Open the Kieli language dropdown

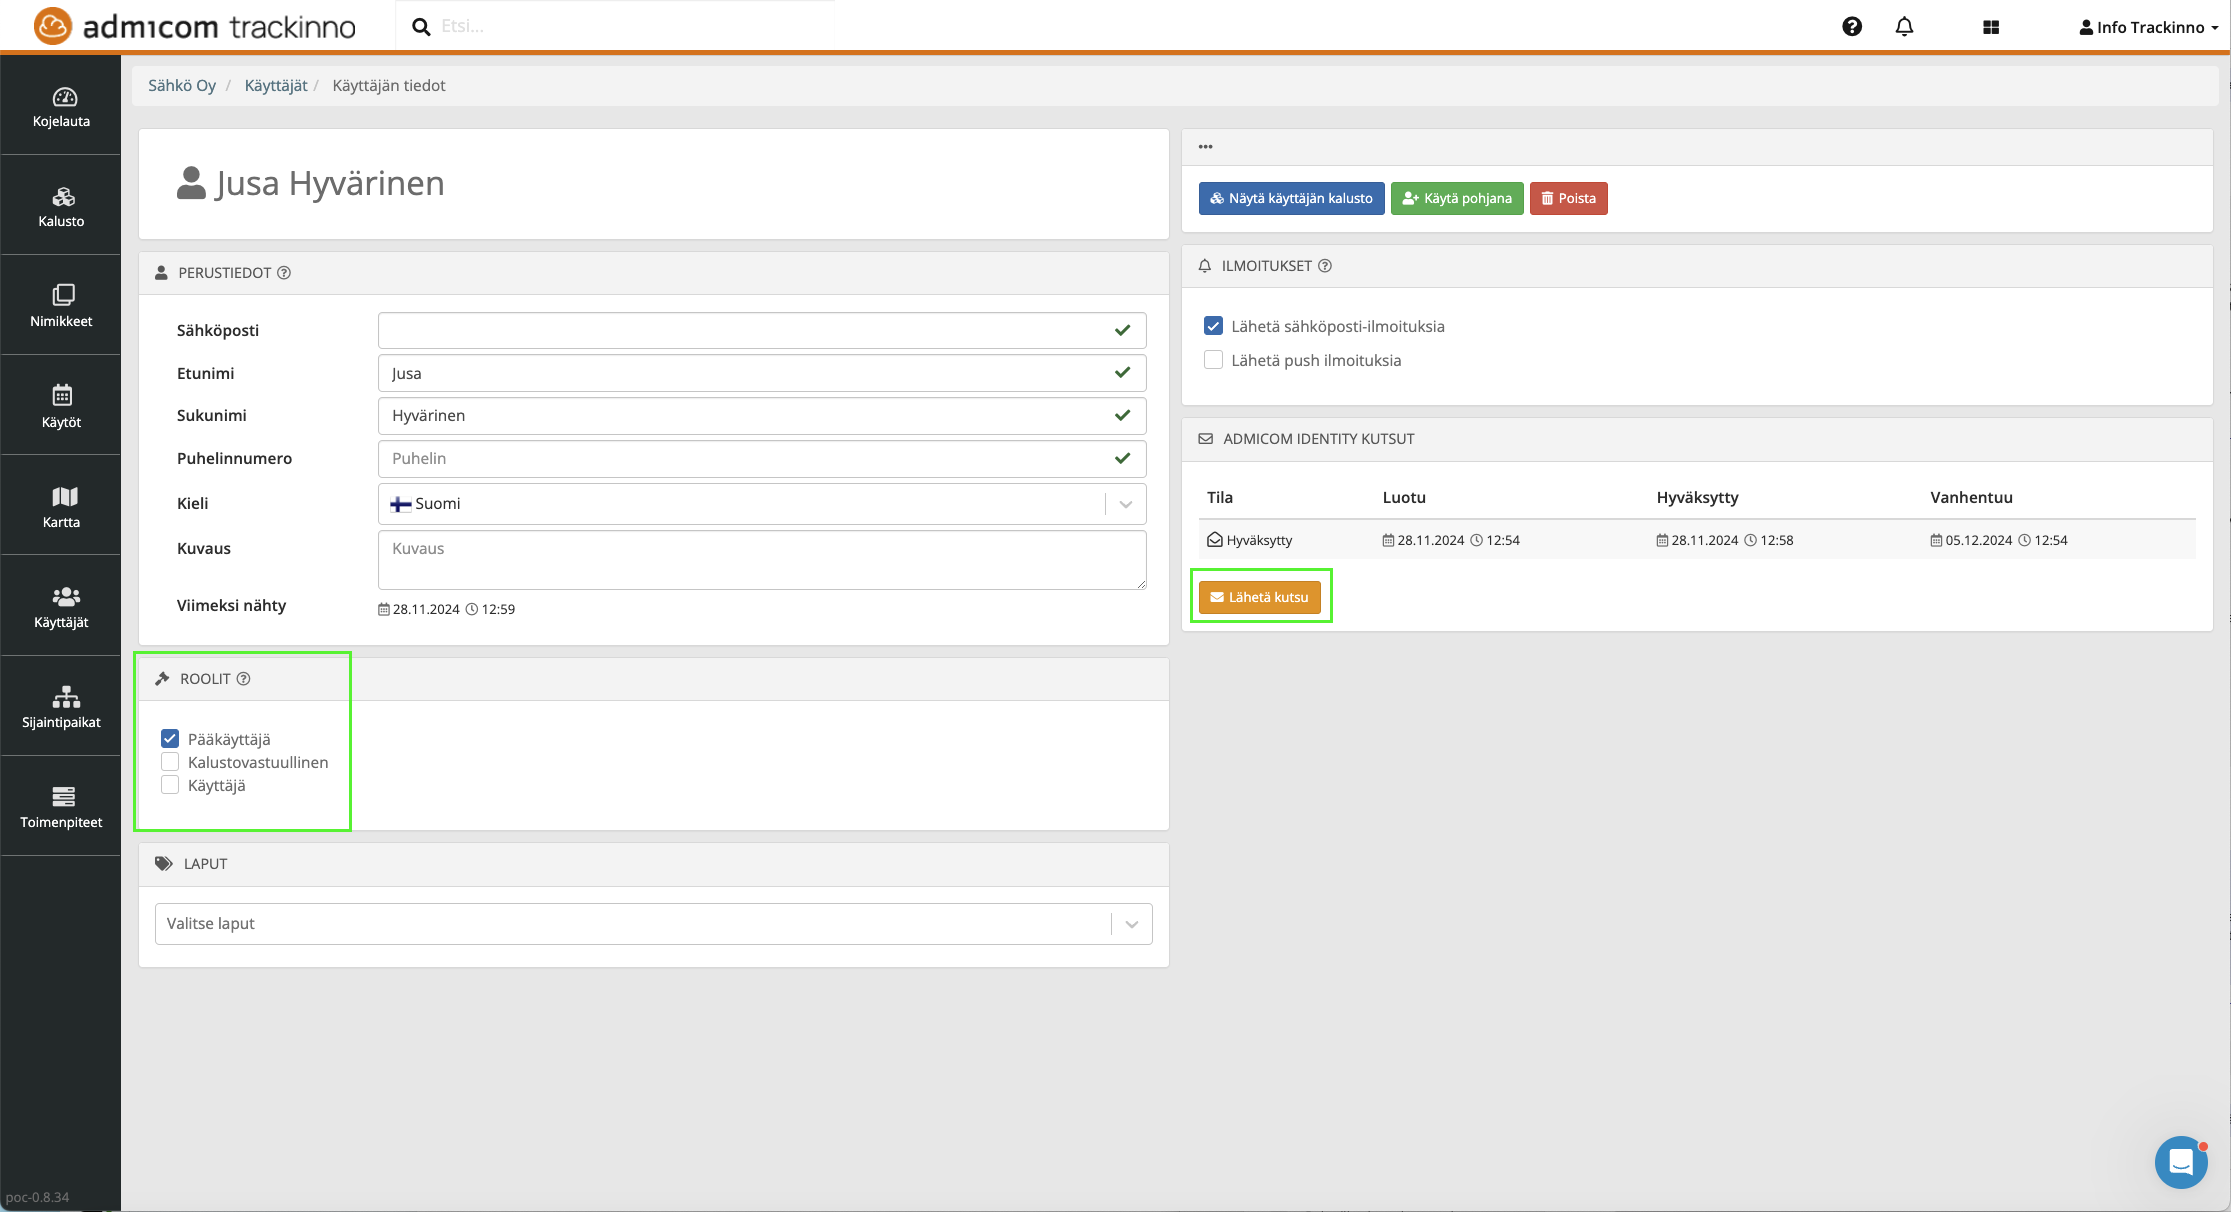(x=762, y=504)
